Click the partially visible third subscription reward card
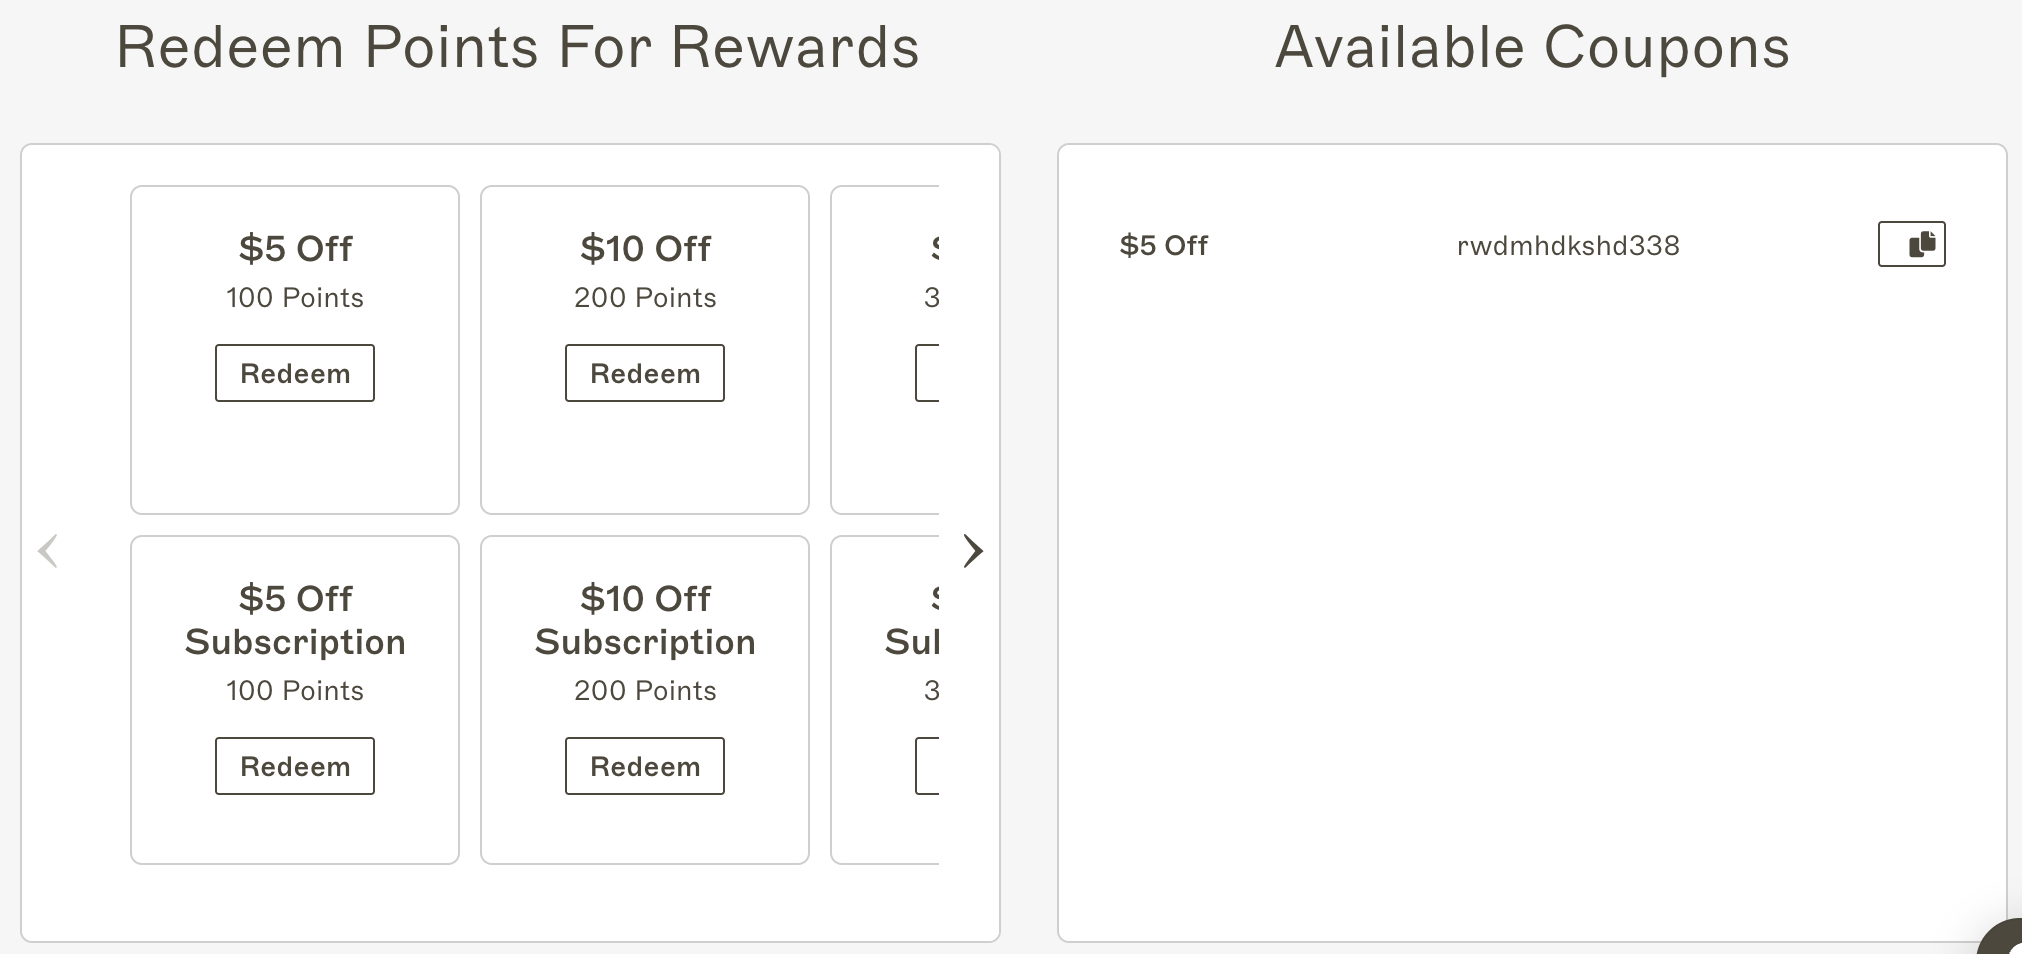 886,820
